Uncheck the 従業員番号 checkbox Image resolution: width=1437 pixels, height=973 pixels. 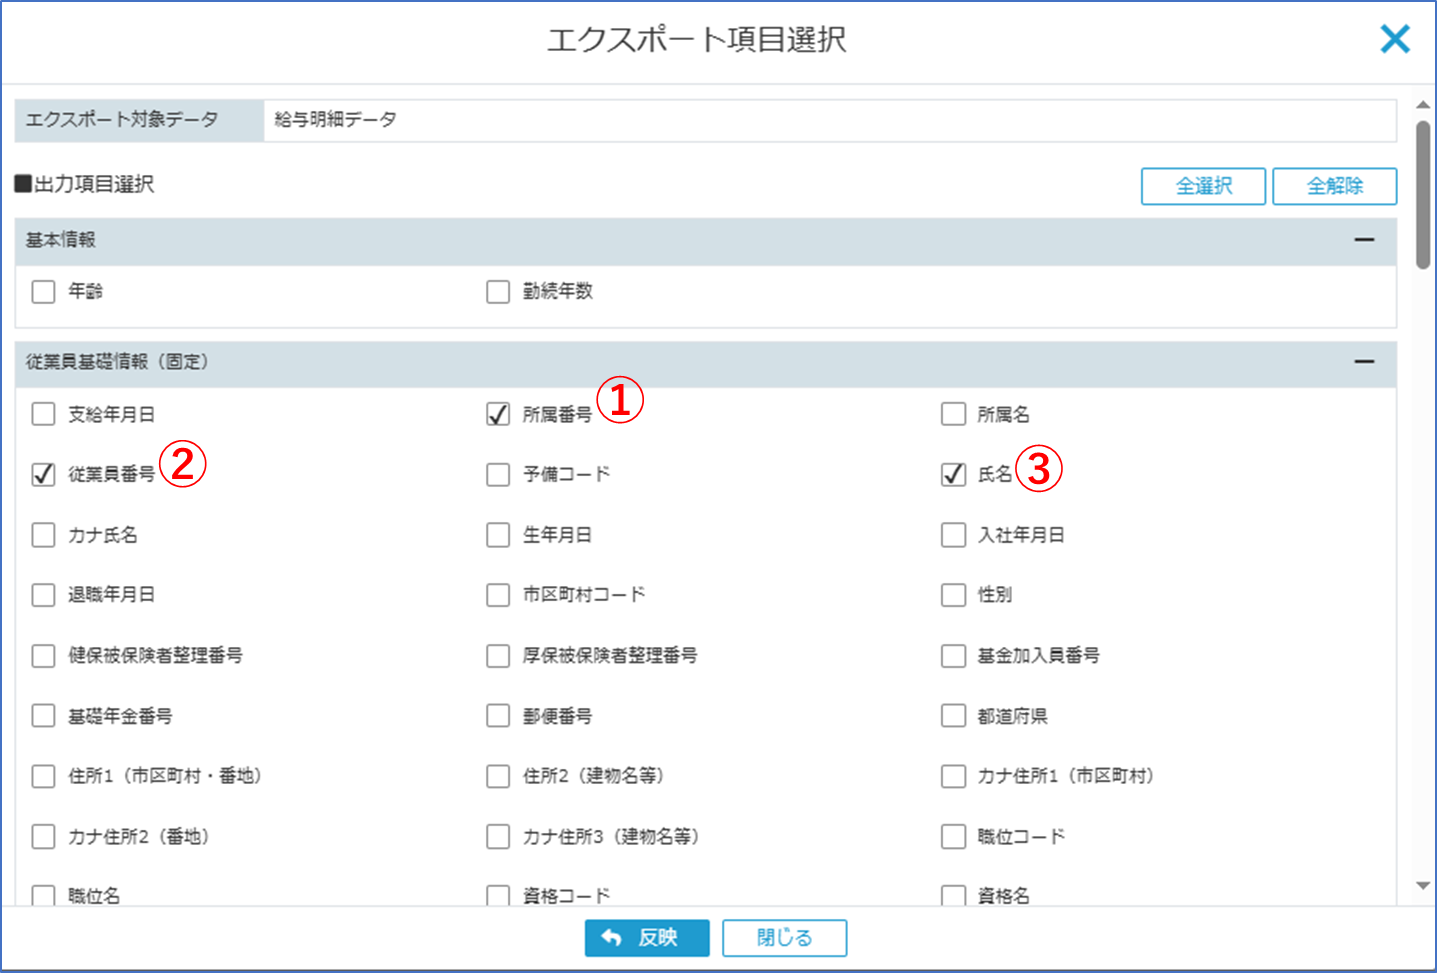[x=43, y=474]
